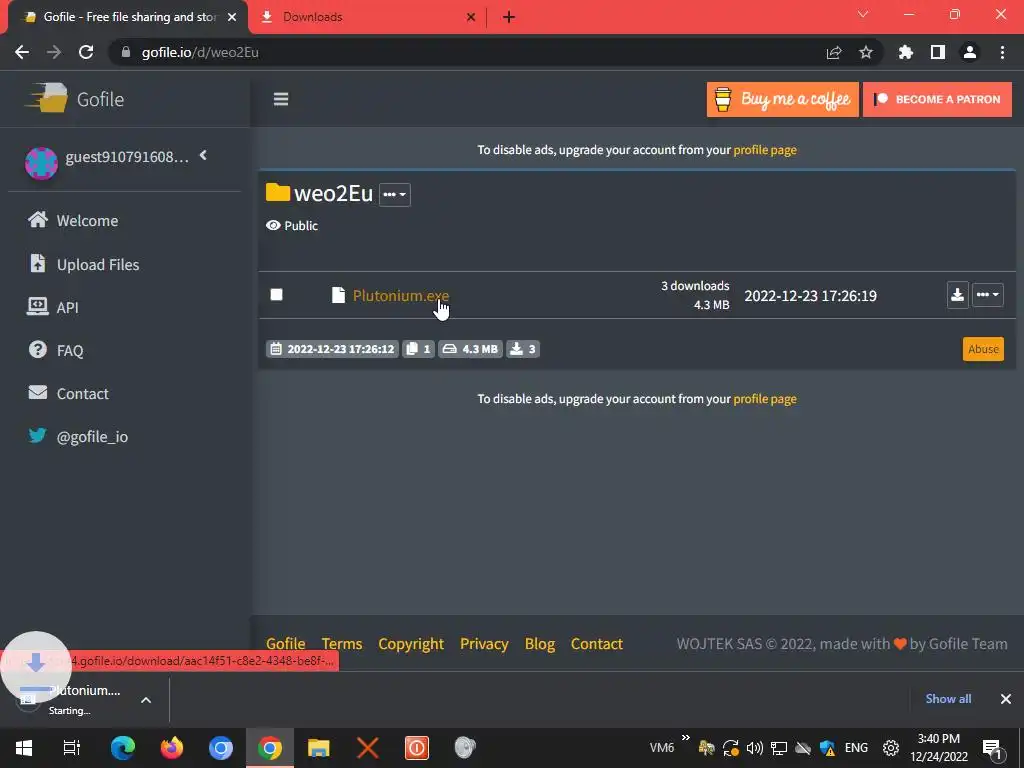This screenshot has width=1024, height=768.
Task: Open the Copyright footer link
Action: (411, 644)
